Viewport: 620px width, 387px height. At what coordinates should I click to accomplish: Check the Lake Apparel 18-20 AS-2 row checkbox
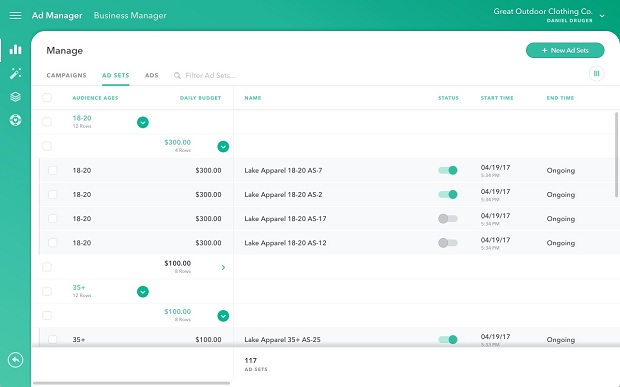[53, 194]
